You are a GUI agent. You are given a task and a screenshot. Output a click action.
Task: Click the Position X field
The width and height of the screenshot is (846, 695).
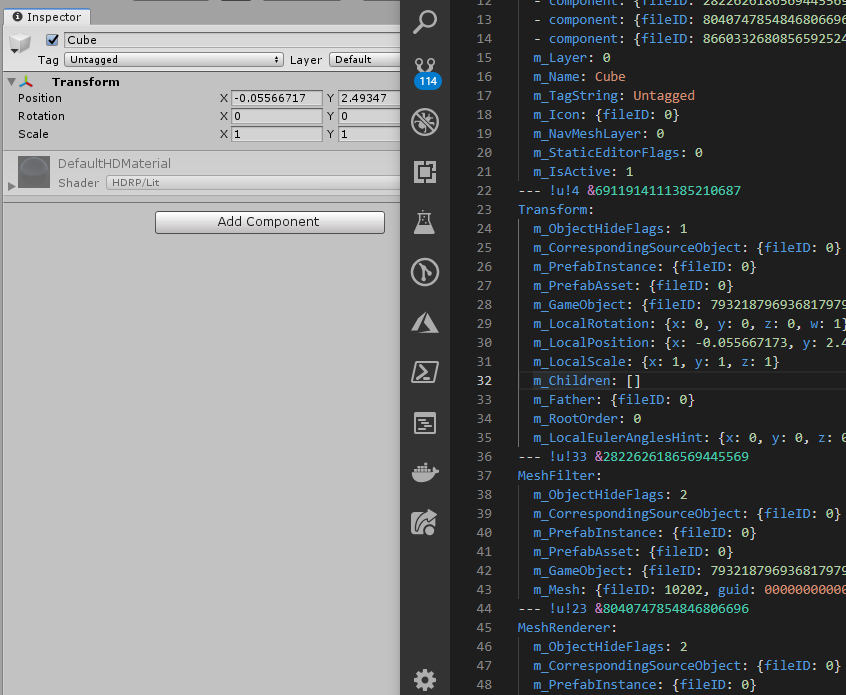coord(277,98)
